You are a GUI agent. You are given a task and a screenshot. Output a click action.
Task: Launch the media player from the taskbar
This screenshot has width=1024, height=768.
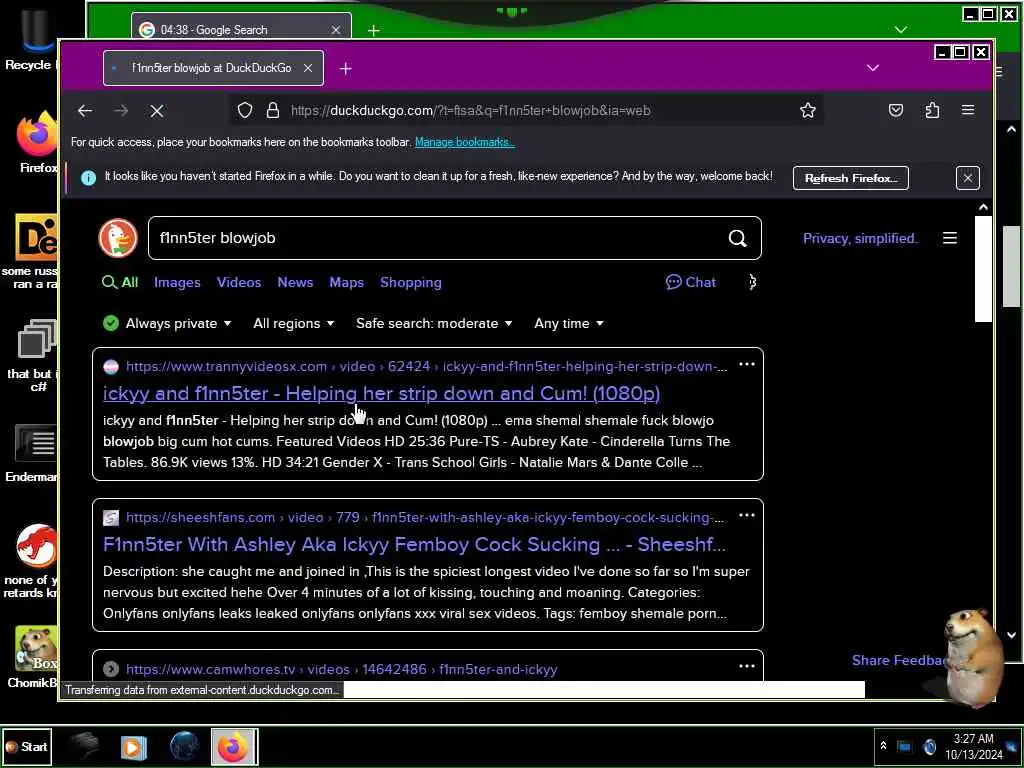pos(133,746)
